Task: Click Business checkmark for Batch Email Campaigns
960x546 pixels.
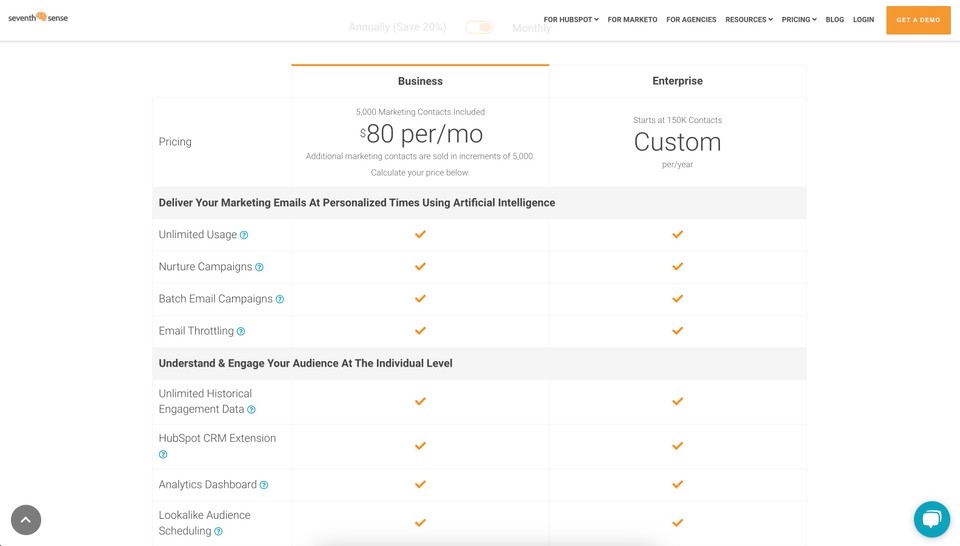Action: [420, 299]
